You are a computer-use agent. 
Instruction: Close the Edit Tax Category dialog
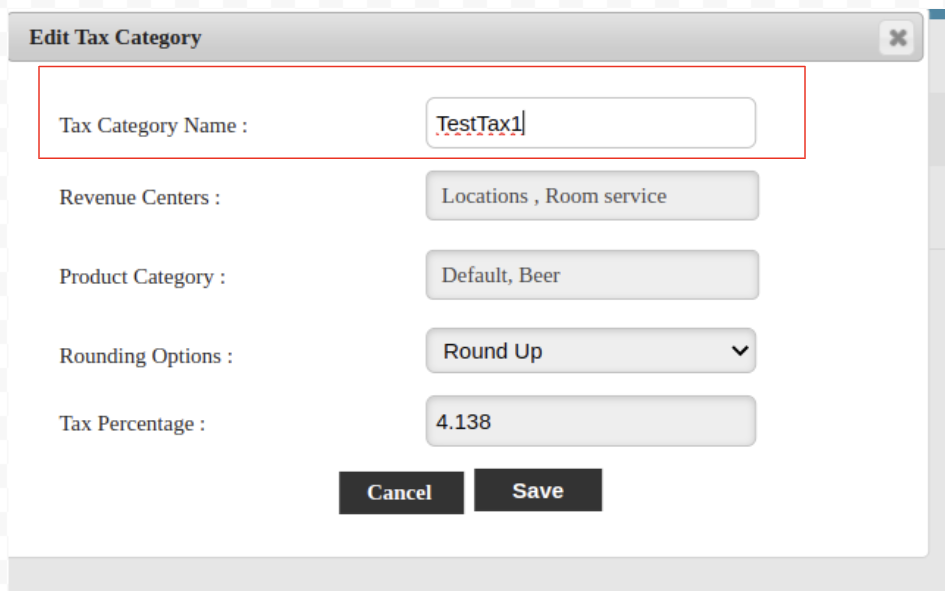pos(897,38)
